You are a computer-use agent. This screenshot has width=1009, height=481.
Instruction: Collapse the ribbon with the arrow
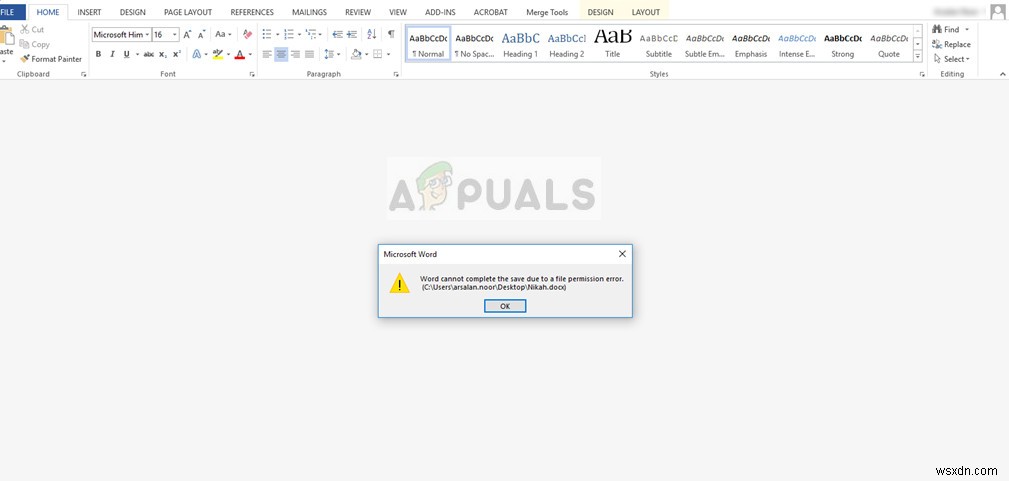point(1001,74)
